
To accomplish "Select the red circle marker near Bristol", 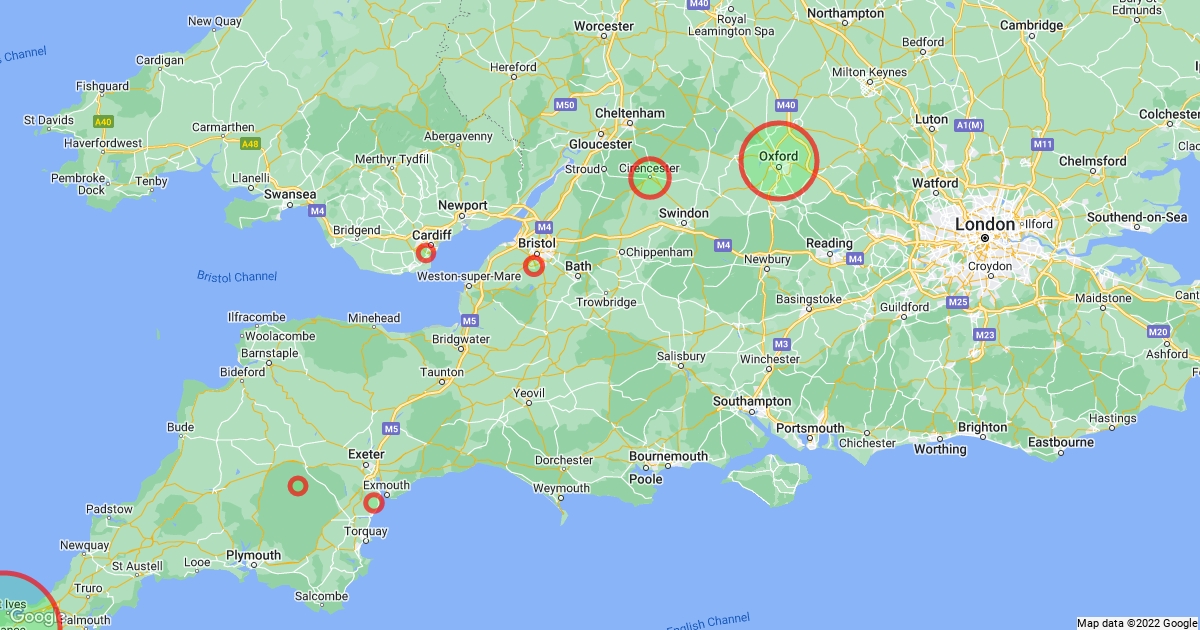I will 534,266.
